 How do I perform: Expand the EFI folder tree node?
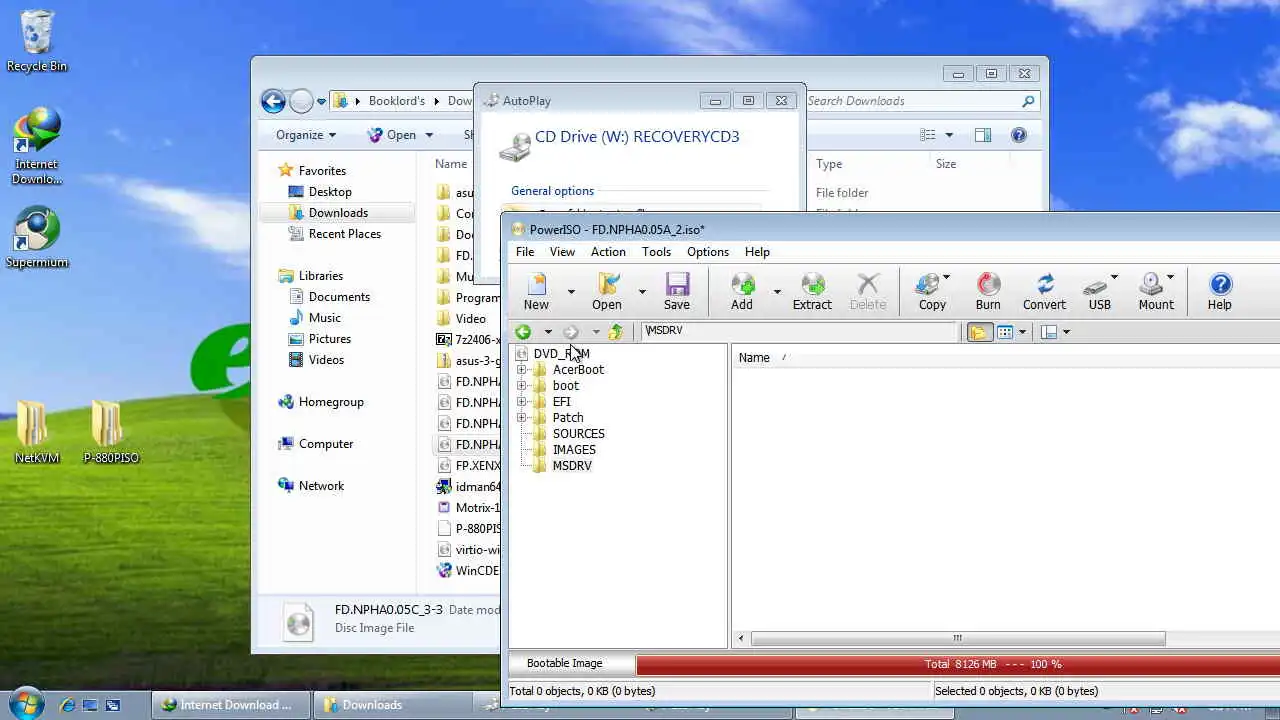pyautogui.click(x=521, y=402)
